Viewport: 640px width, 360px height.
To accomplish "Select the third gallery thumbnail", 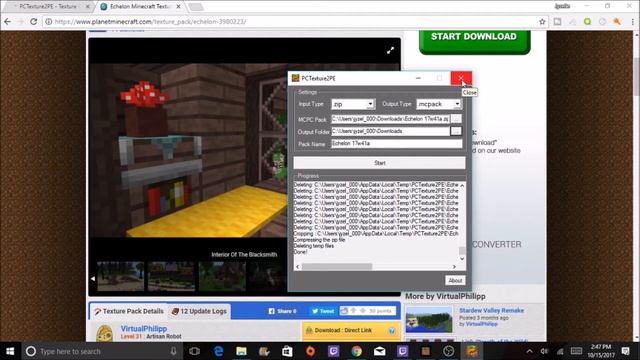I will (x=222, y=276).
